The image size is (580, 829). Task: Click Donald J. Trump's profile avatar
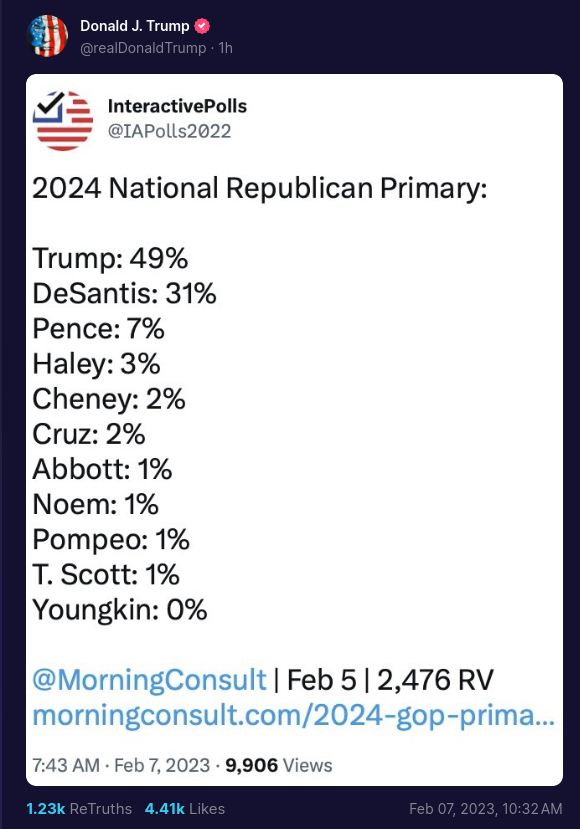[x=47, y=36]
